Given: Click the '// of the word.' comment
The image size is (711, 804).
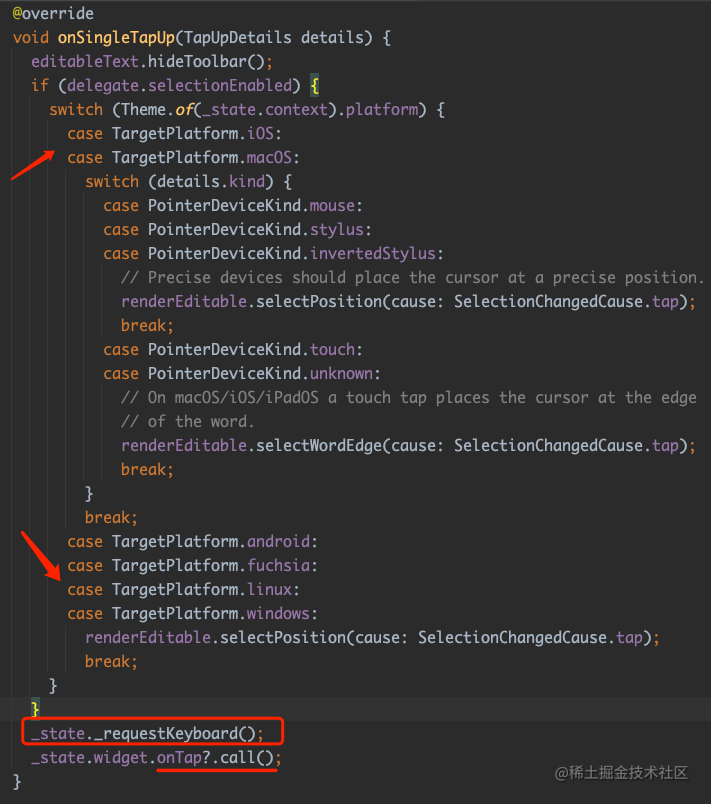Looking at the screenshot, I should [188, 421].
